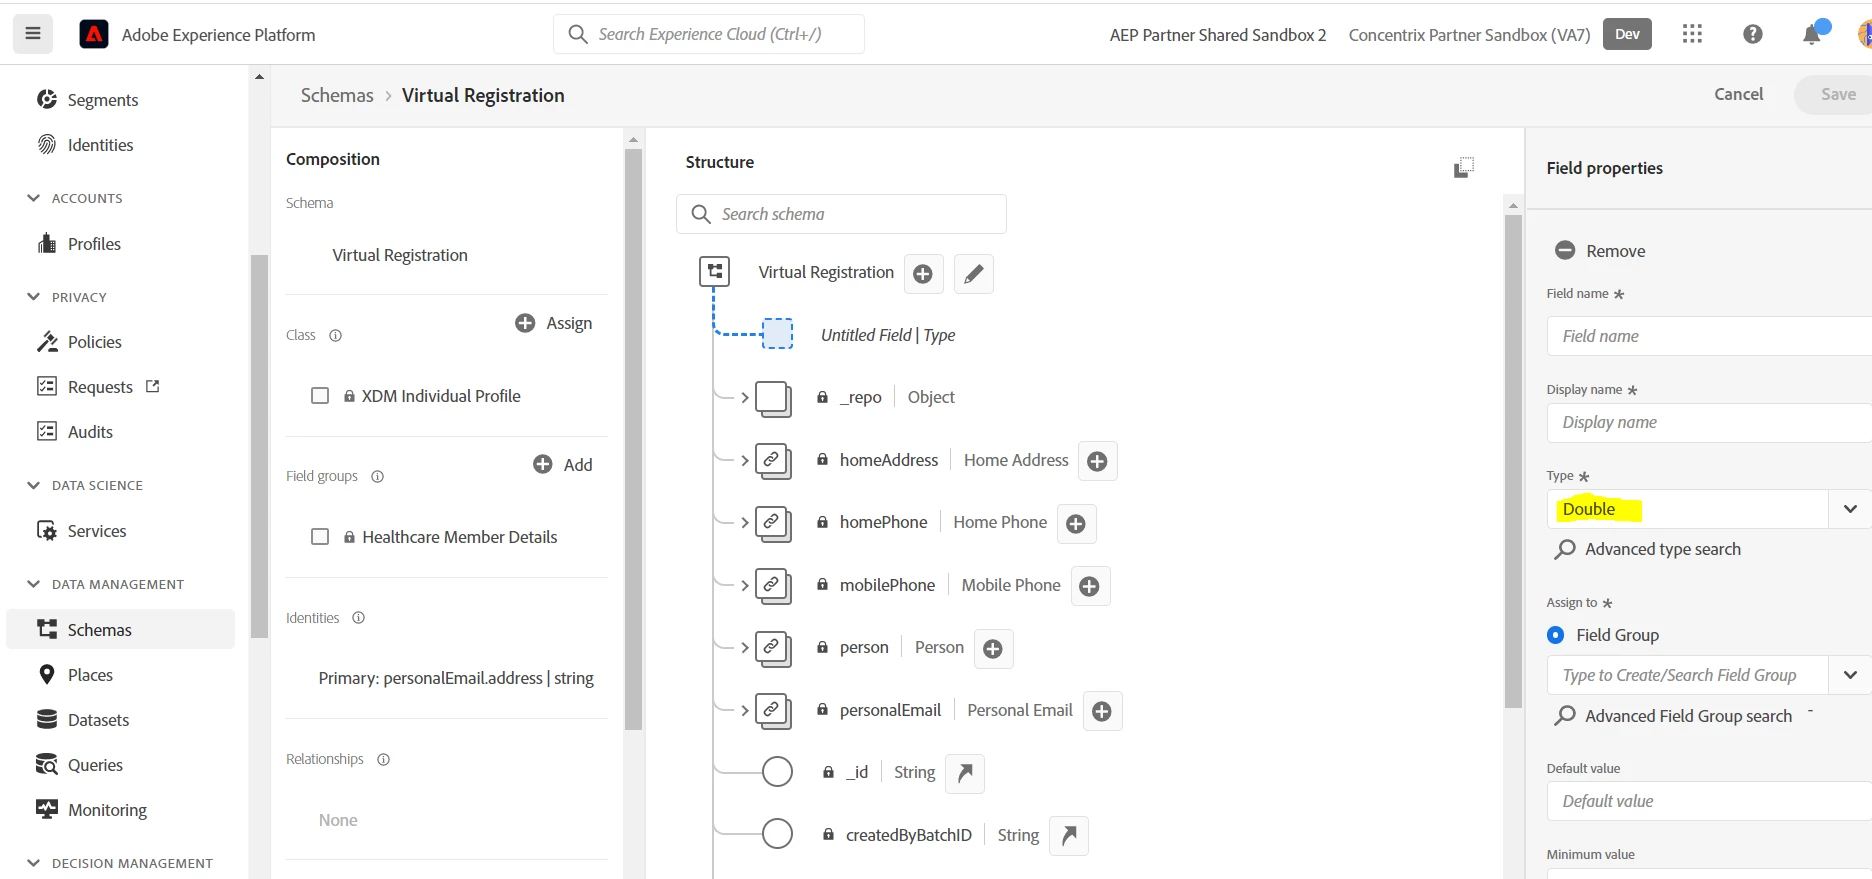The width and height of the screenshot is (1872, 879).
Task: Expand the _repo object node
Action: 745,398
